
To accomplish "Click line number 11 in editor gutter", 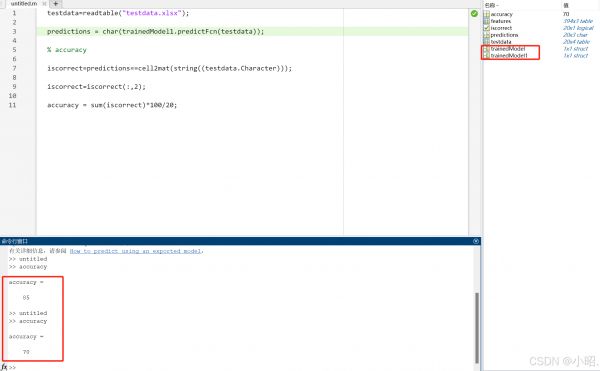I will click(x=12, y=105).
